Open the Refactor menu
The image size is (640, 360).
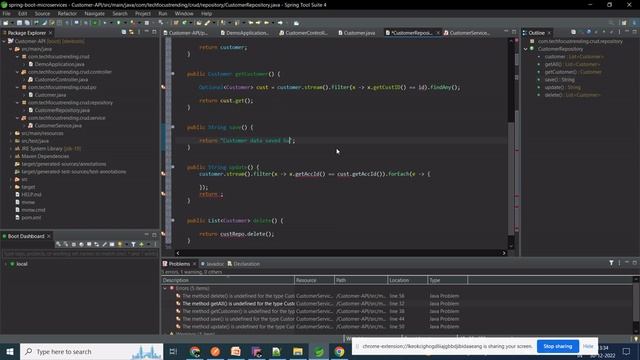coord(67,13)
